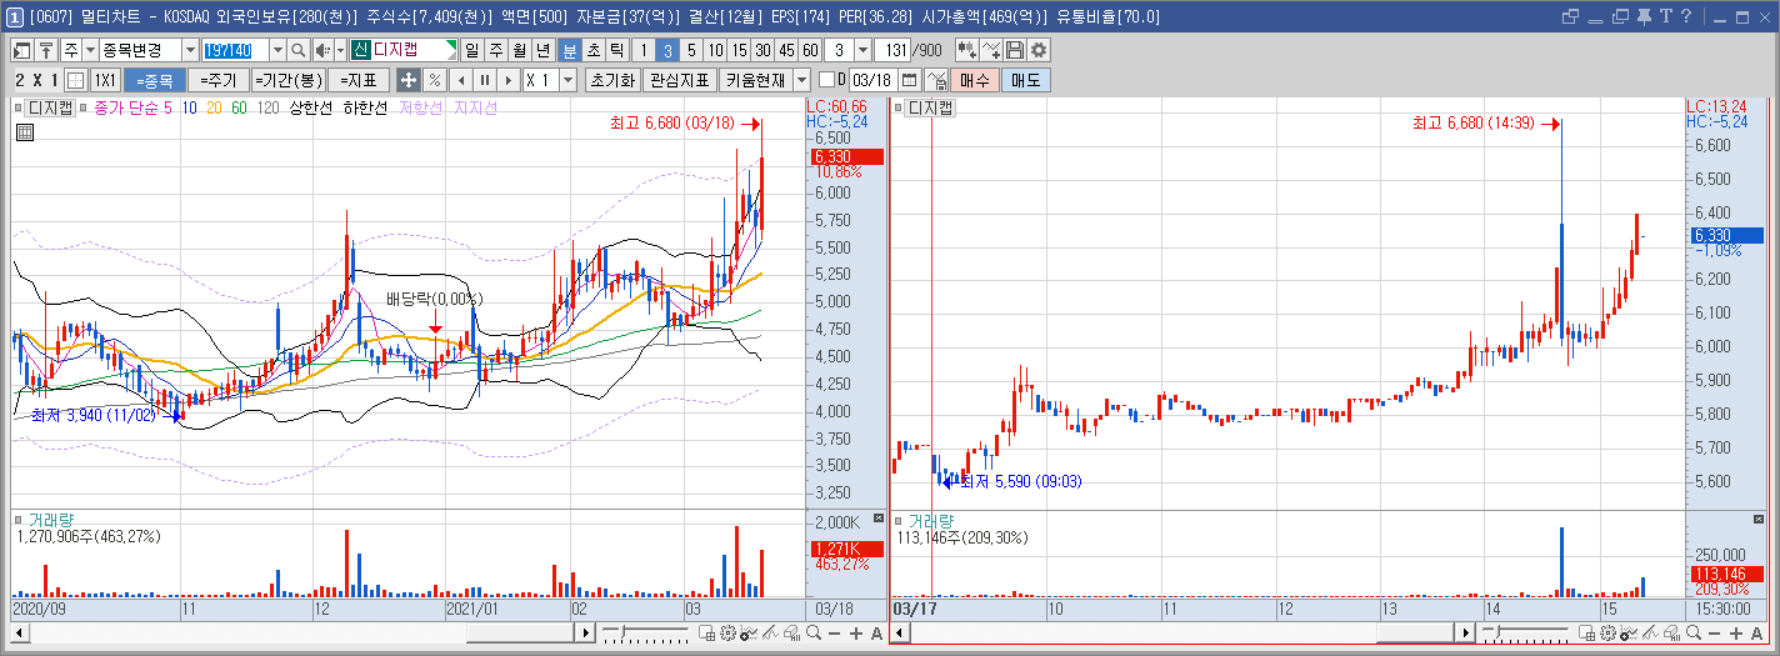Image resolution: width=1780 pixels, height=656 pixels.
Task: Switch to the =지표 tab
Action: 359,80
